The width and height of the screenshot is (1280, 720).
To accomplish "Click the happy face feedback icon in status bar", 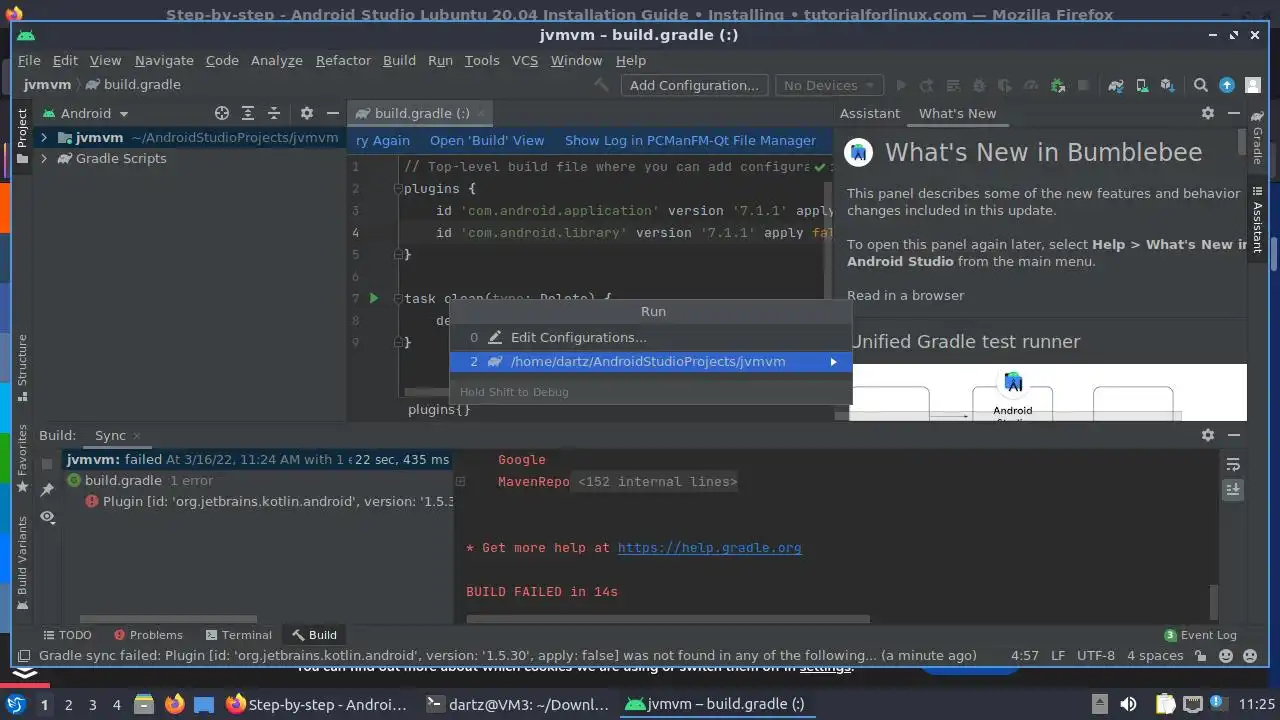I will tap(1225, 656).
